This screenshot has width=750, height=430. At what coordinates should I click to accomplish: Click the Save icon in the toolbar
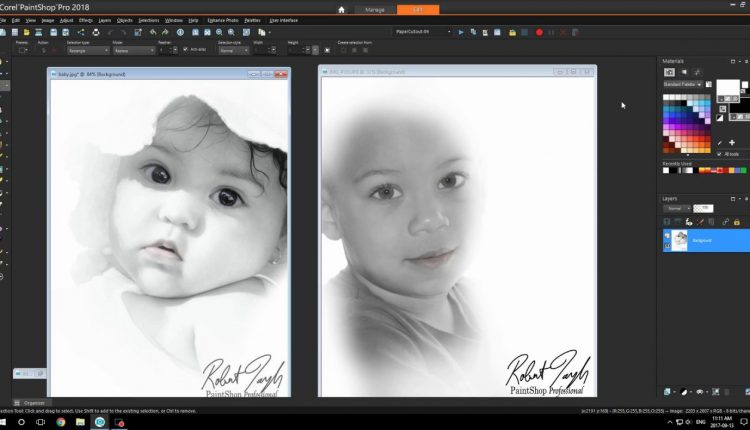[x=54, y=33]
